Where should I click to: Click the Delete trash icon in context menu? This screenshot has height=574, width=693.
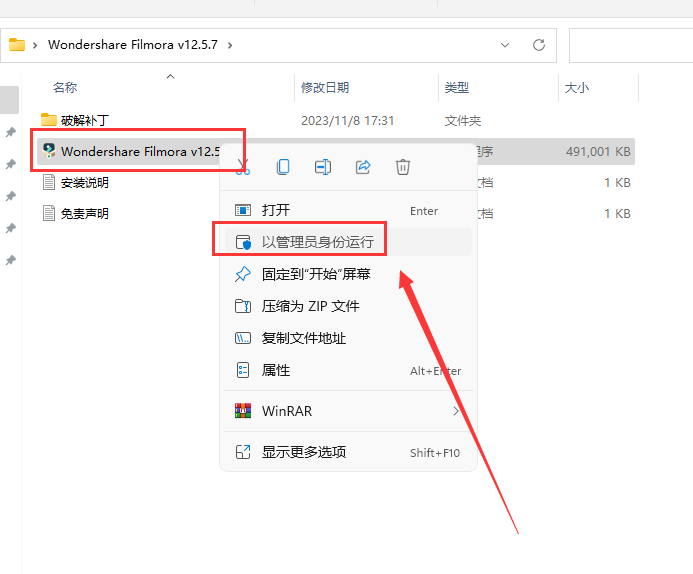(403, 167)
